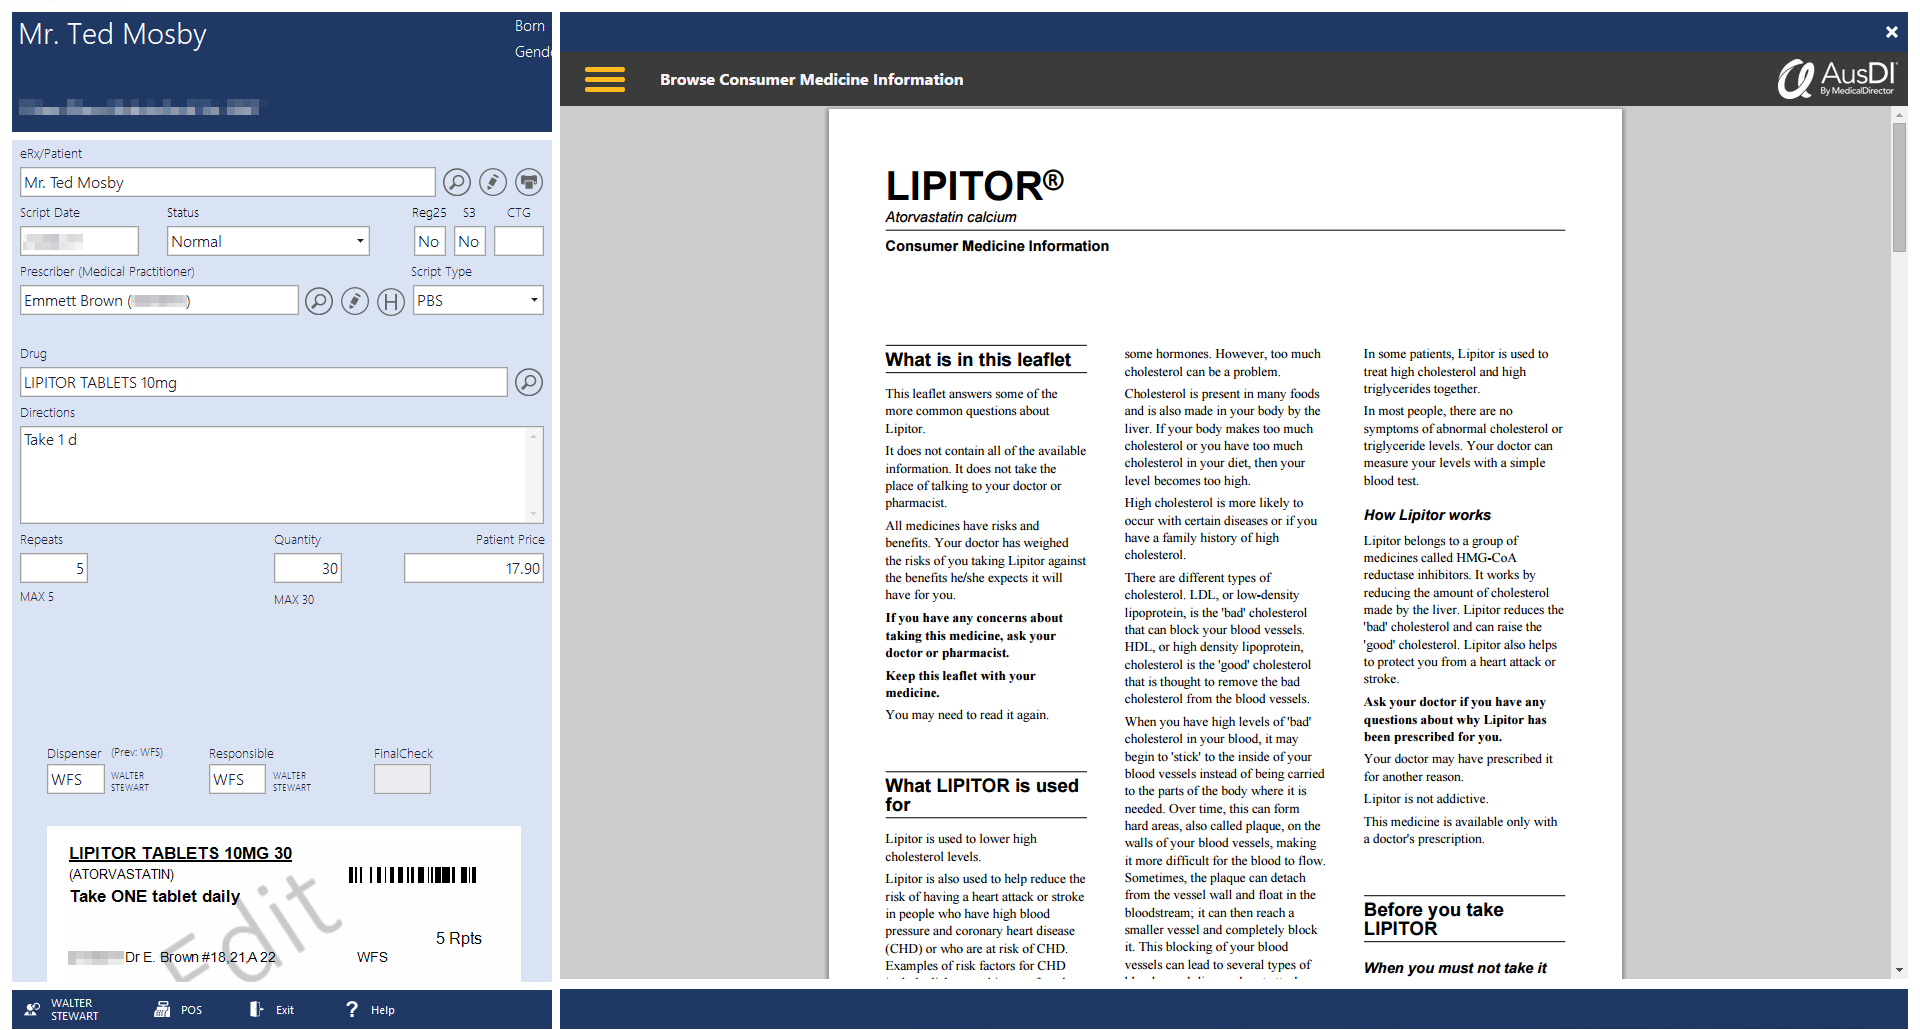Click 'Take ONE tablet daily' on label
The height and width of the screenshot is (1030, 1920).
pyautogui.click(x=155, y=896)
